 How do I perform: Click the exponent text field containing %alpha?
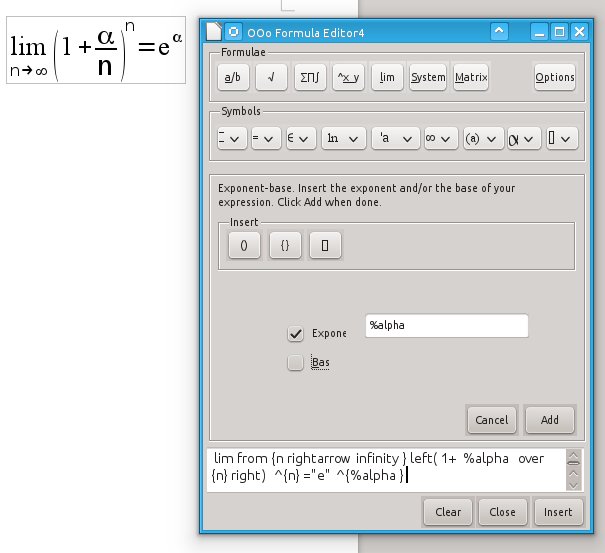click(x=447, y=326)
